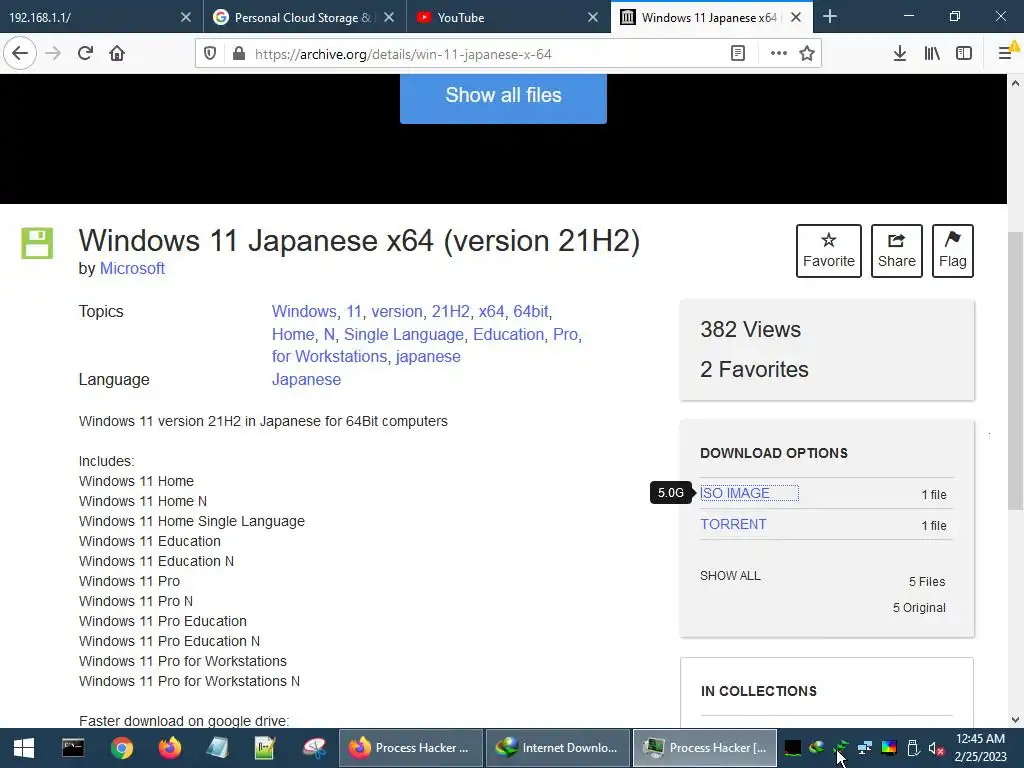This screenshot has height=768, width=1024.
Task: Open the x64 topic link
Action: (x=491, y=312)
